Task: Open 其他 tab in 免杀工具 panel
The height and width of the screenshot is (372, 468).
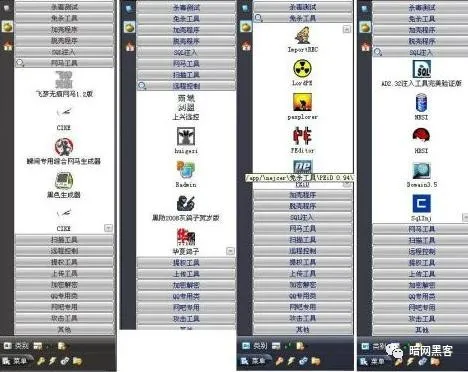Action: point(303,330)
